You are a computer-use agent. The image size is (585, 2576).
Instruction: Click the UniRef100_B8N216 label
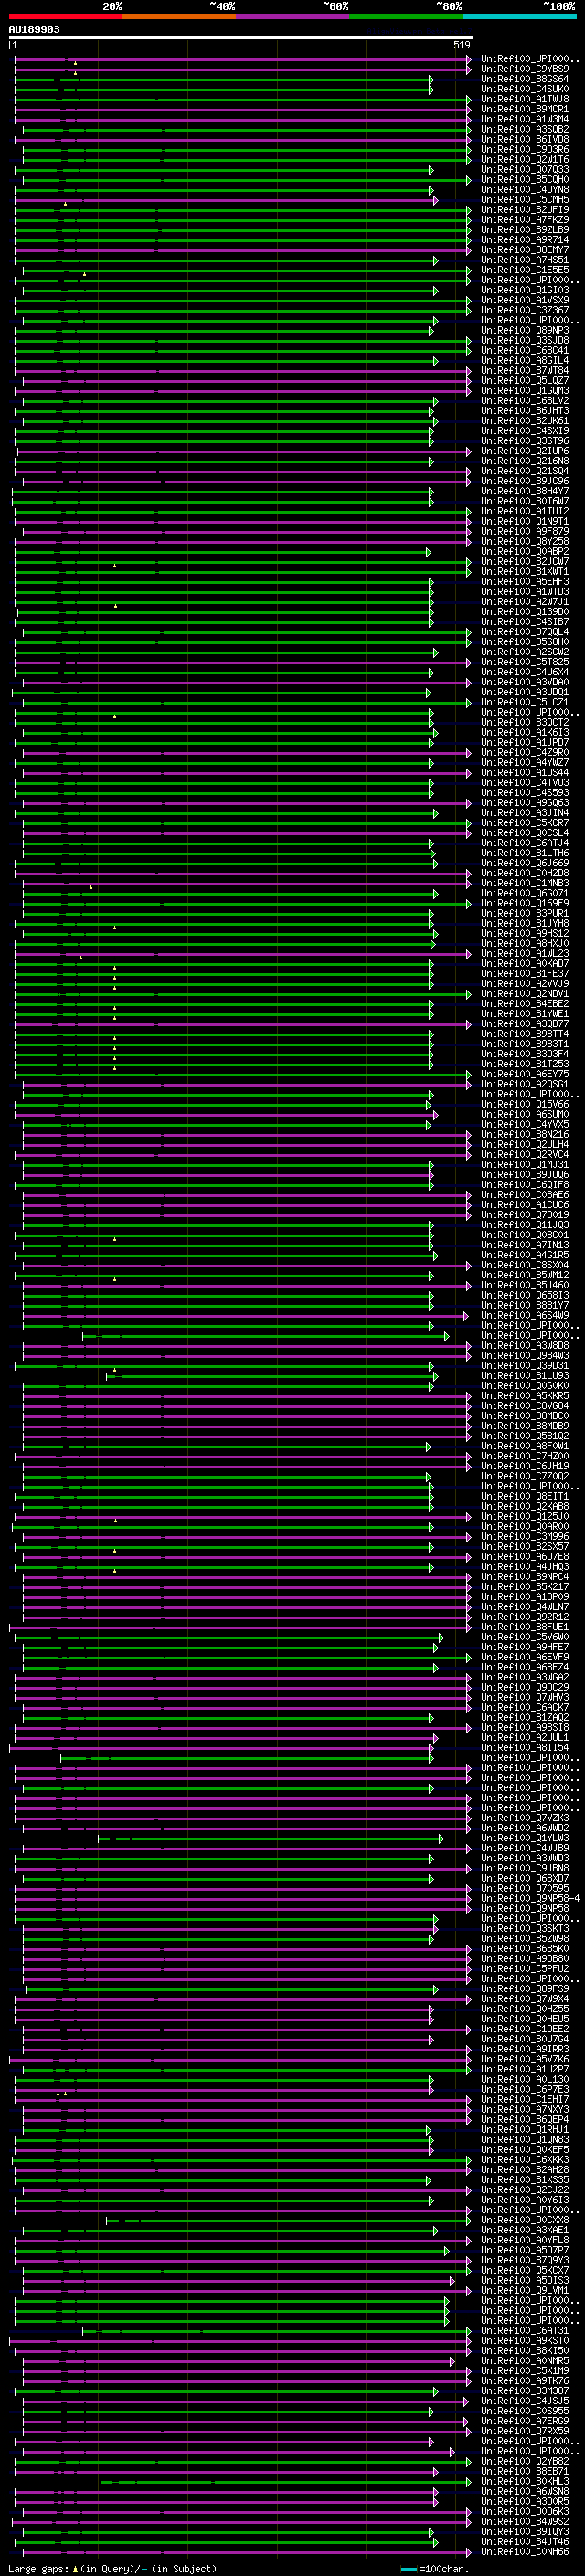pos(525,1135)
